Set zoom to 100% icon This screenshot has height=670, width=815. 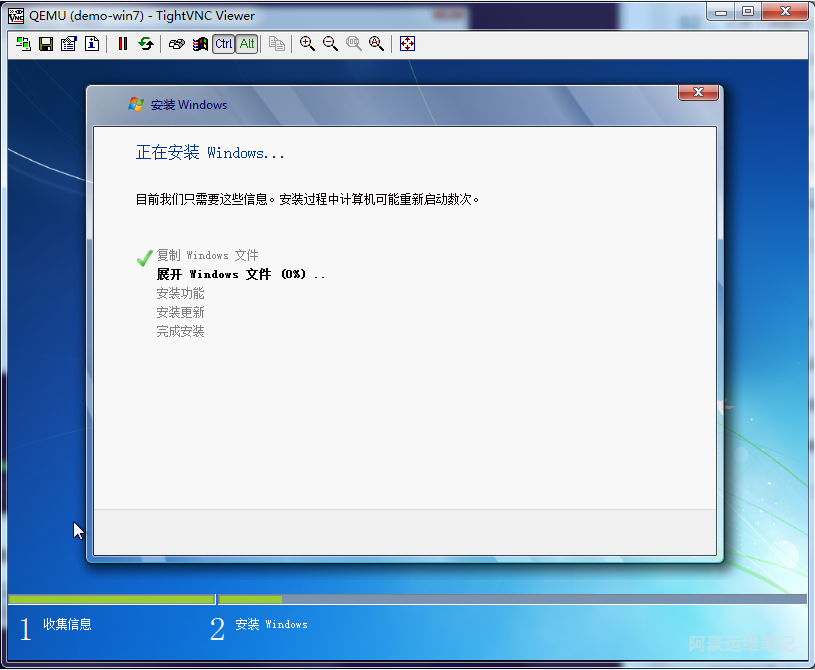(x=353, y=44)
